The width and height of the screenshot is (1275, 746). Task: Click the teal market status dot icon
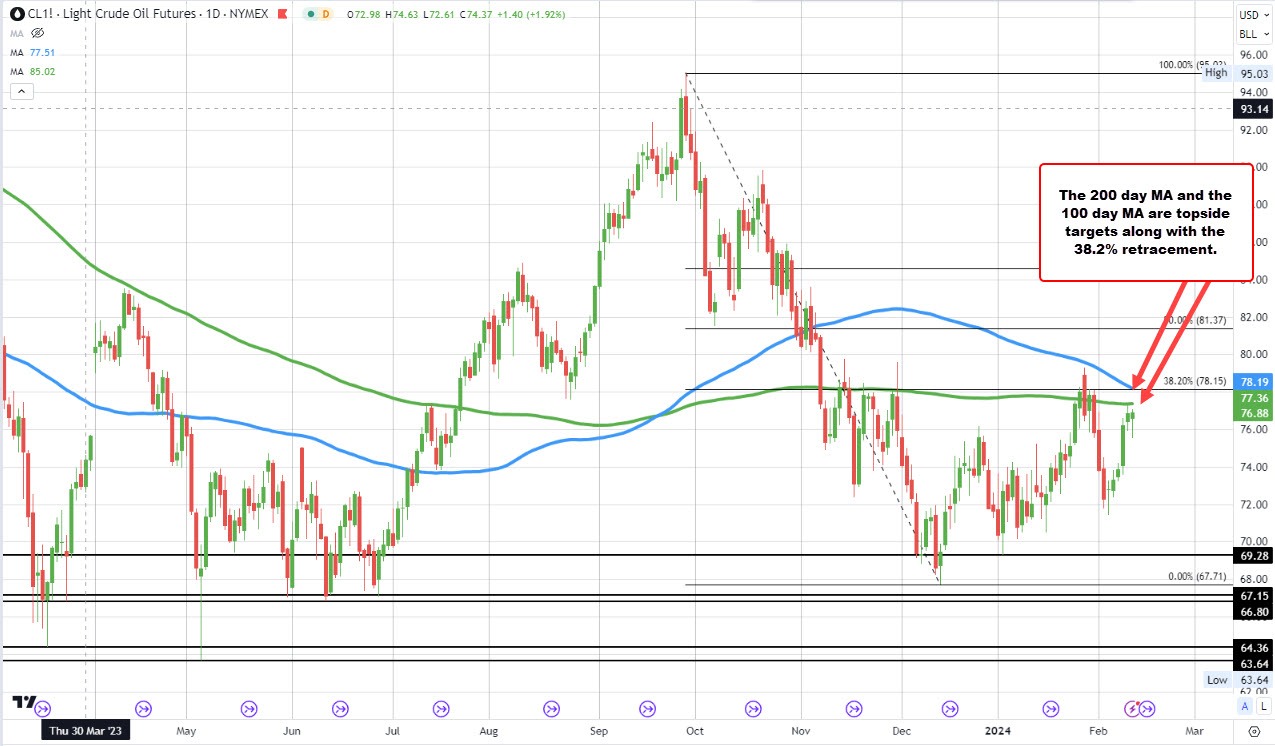click(x=311, y=14)
